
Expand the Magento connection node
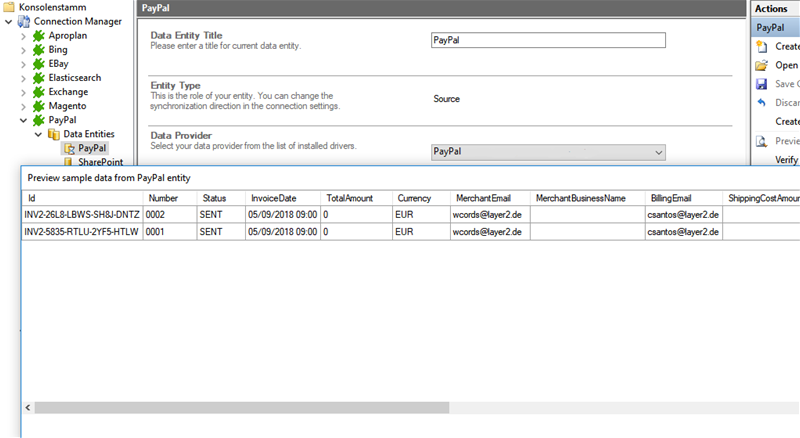click(x=23, y=105)
